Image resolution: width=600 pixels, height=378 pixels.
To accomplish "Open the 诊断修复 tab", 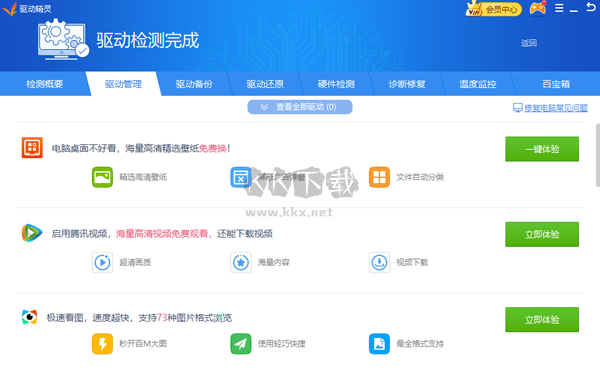I will (x=407, y=84).
